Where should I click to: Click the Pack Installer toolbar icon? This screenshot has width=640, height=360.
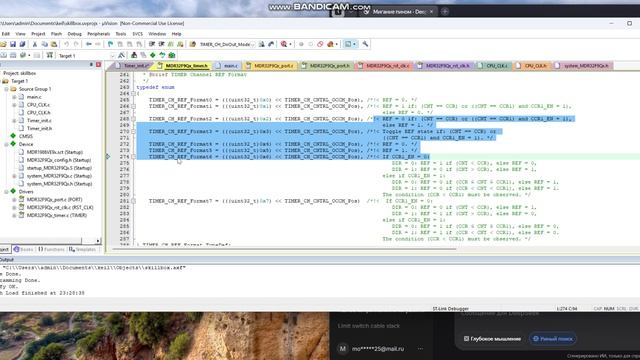click(172, 55)
